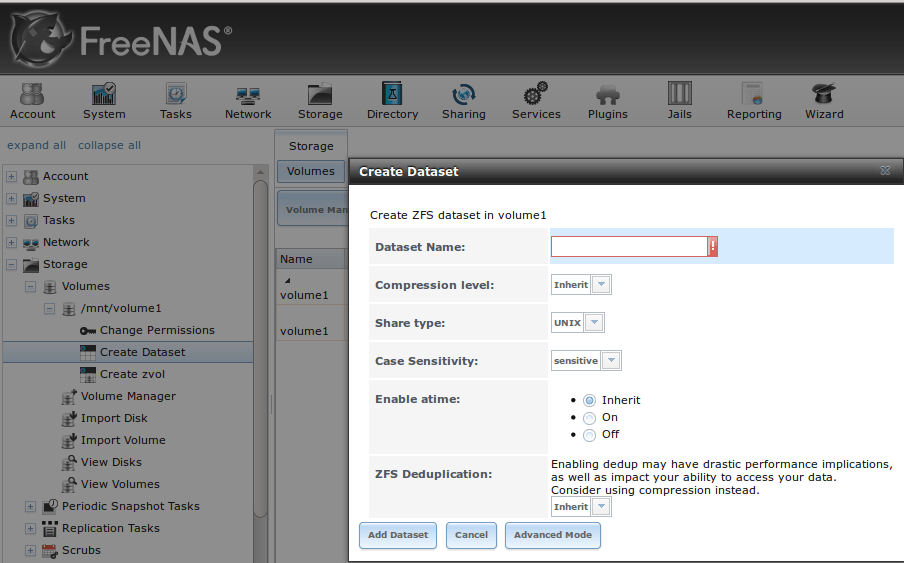Screen dimensions: 904x563
Task: Collapse the Volumes tree node
Action: (31, 286)
